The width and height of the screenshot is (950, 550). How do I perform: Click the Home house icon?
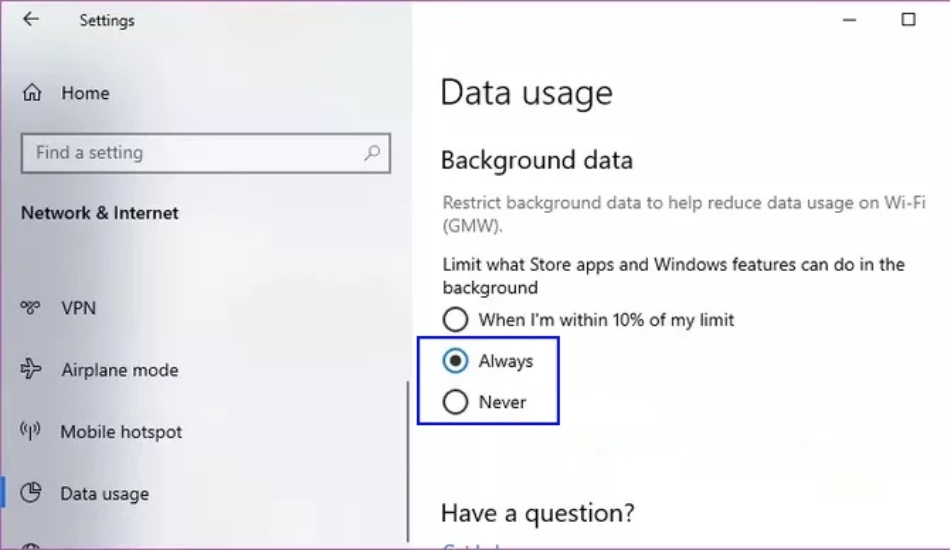32,93
